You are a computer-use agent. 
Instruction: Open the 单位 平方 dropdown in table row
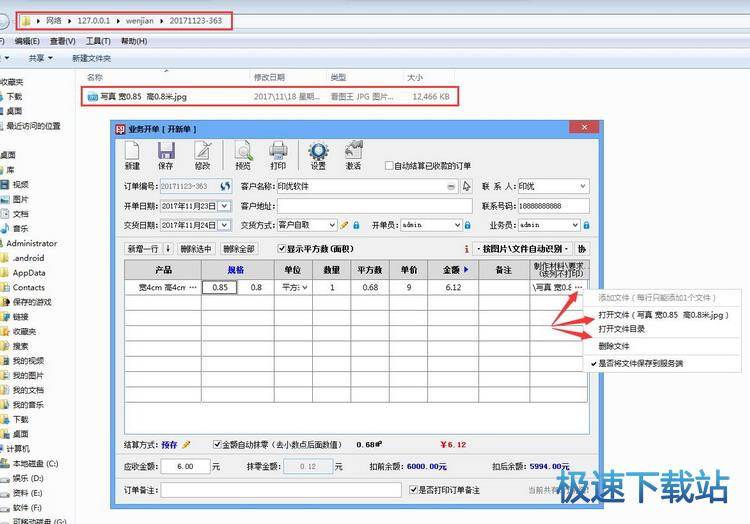tap(305, 287)
